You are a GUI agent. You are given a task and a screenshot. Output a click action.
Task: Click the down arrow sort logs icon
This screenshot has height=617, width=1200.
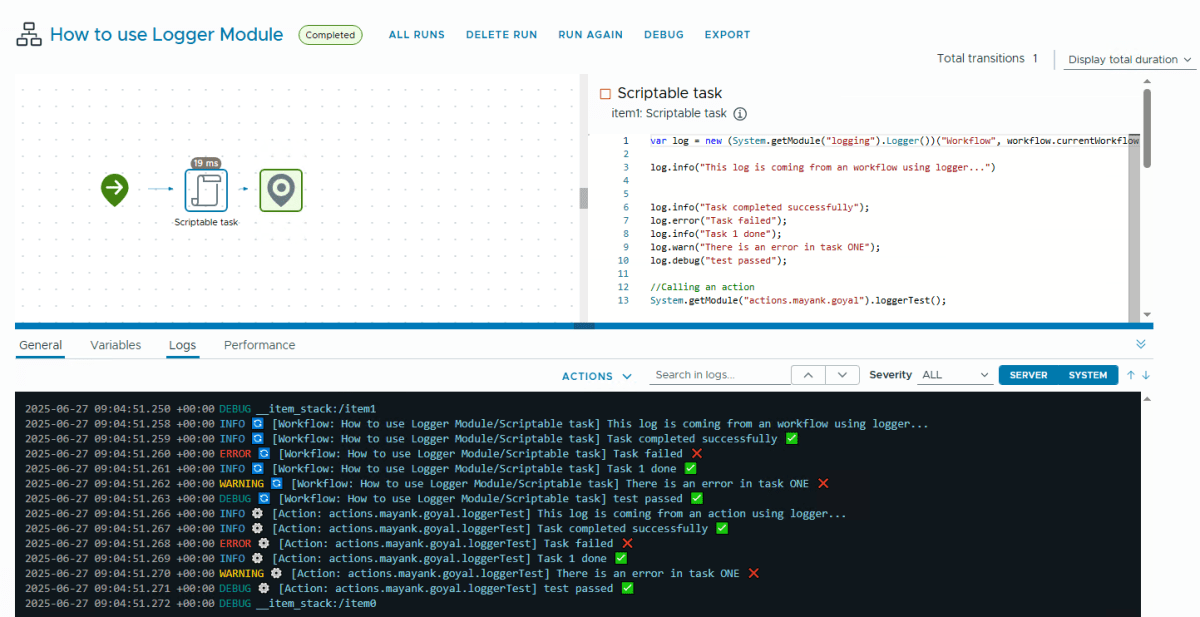(x=1146, y=375)
